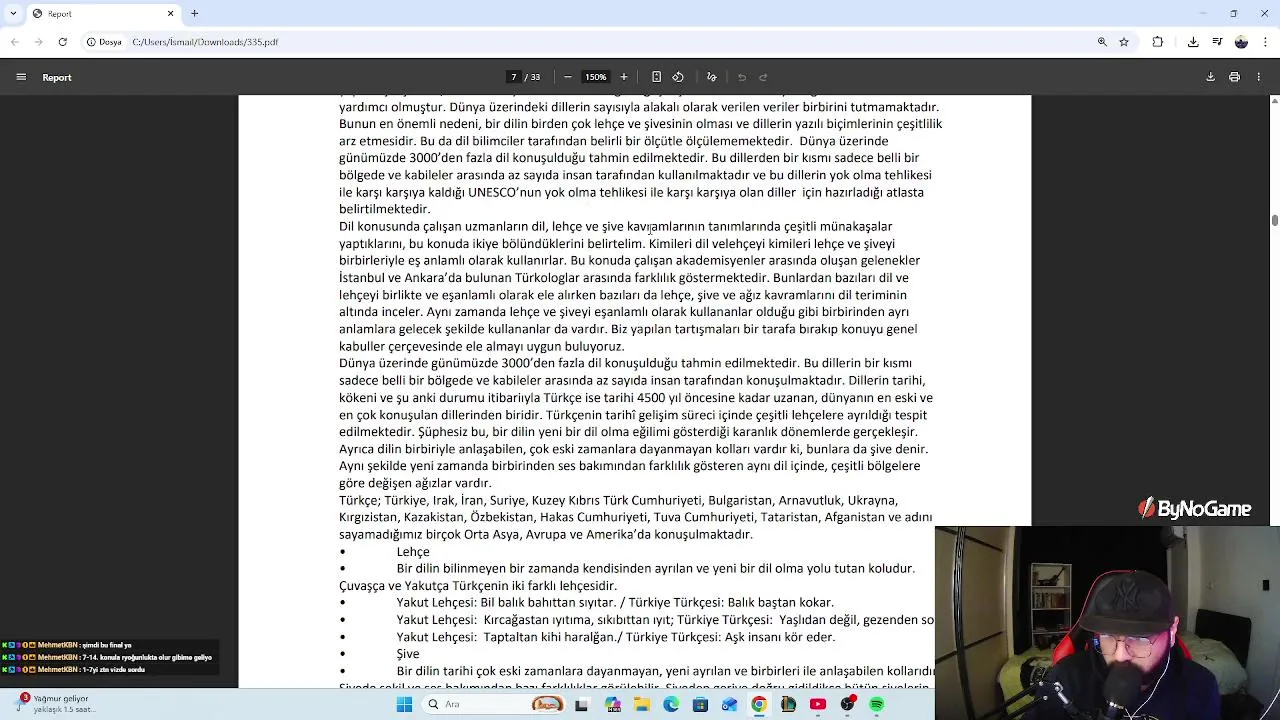Screen dimensions: 1280x720
Task: Click the bullet item 'Şive'
Action: 408,654
